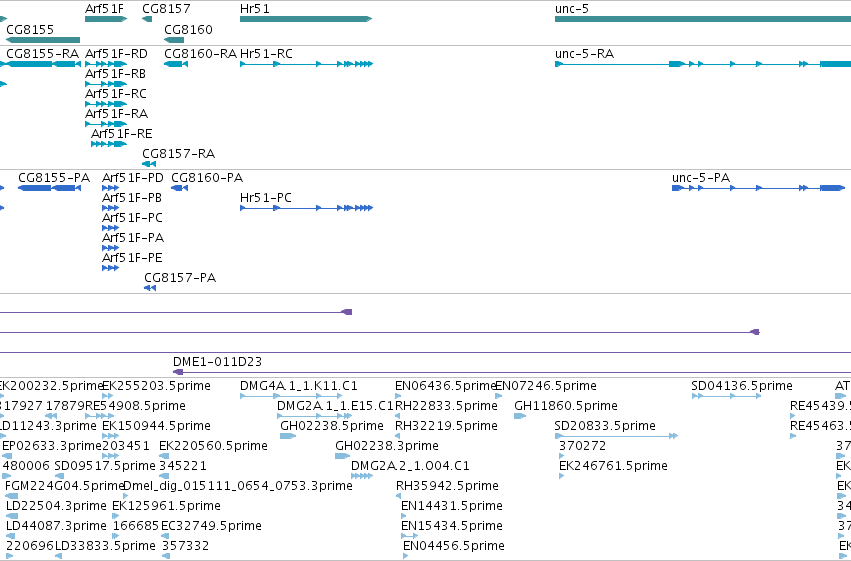851x561 pixels.
Task: Select transcript Arf51F-RB
Action: [x=106, y=84]
